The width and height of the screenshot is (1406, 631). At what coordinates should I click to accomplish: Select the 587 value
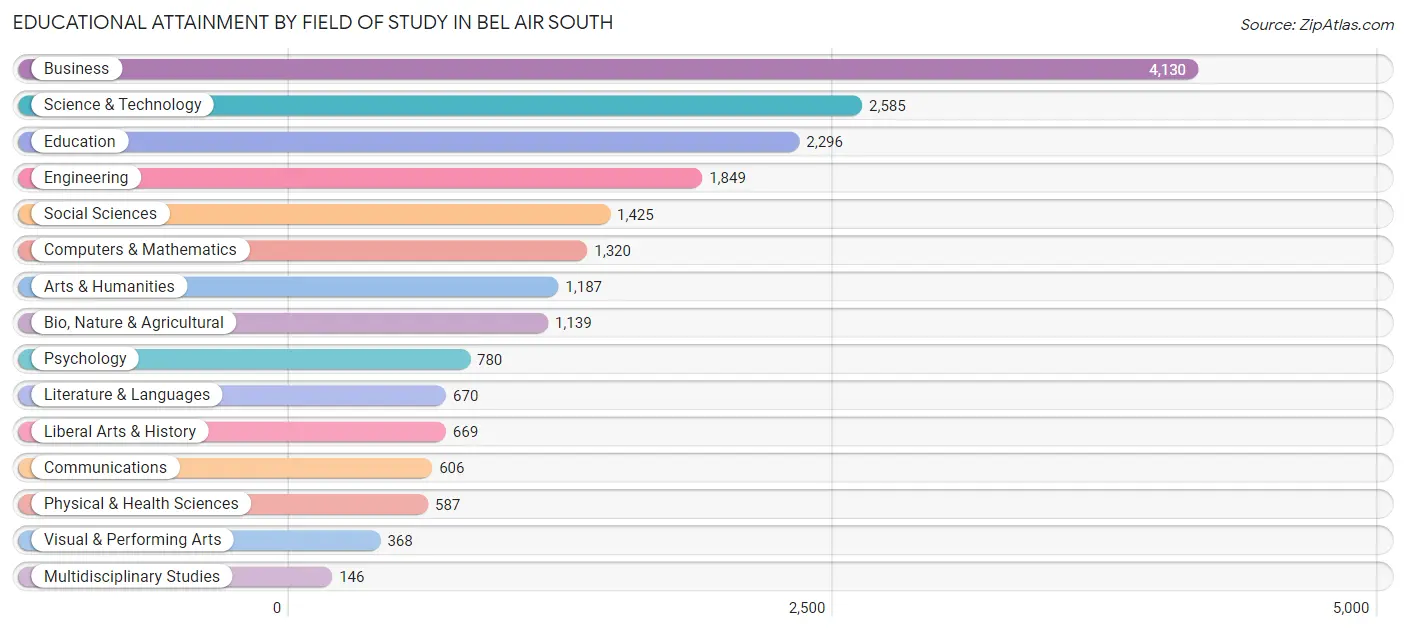[x=448, y=505]
